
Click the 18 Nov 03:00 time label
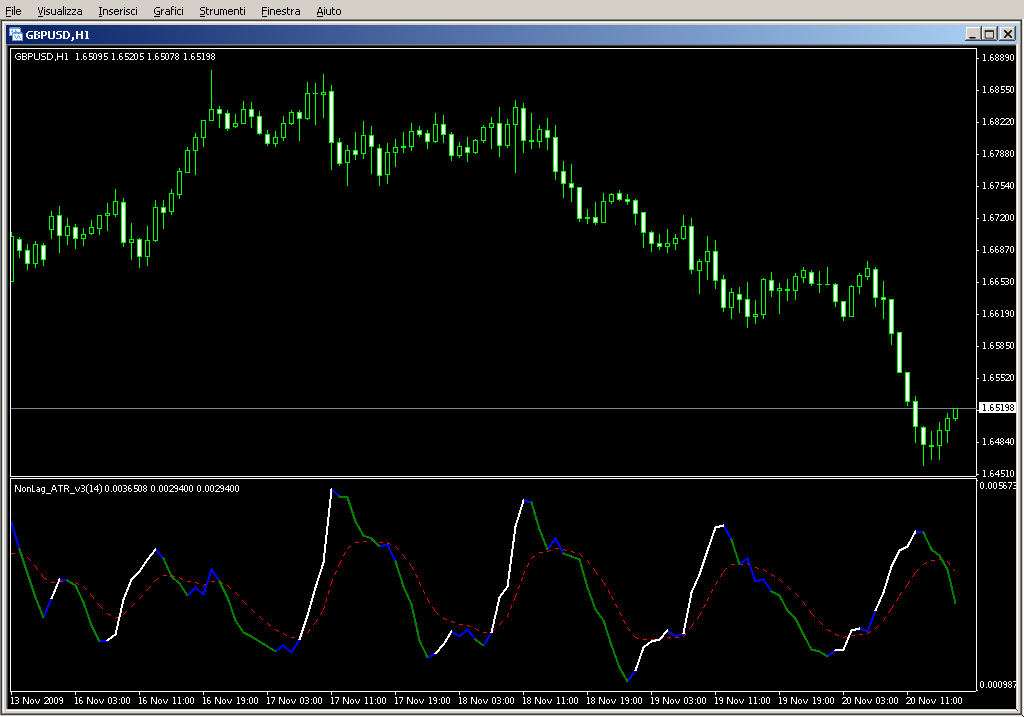click(x=486, y=701)
